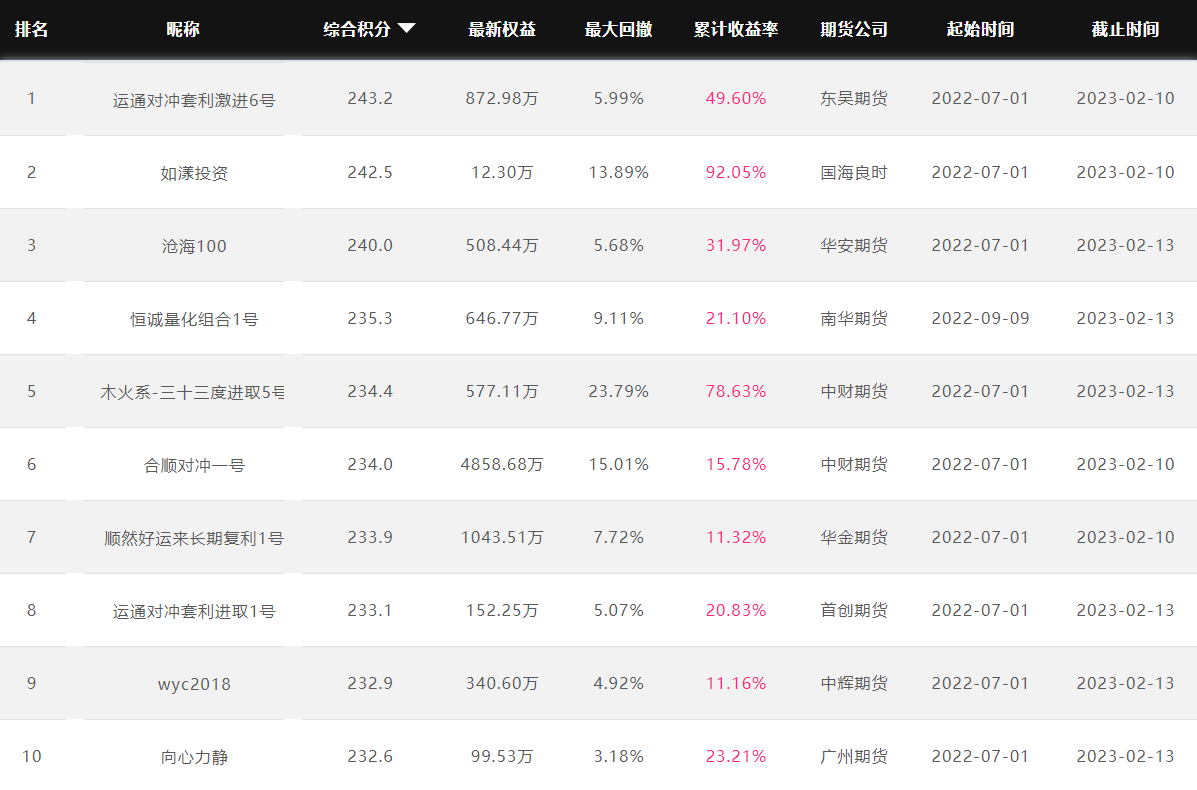Viewport: 1197px width, 790px height.
Task: Select drawdown value 3.18%
Action: [618, 756]
